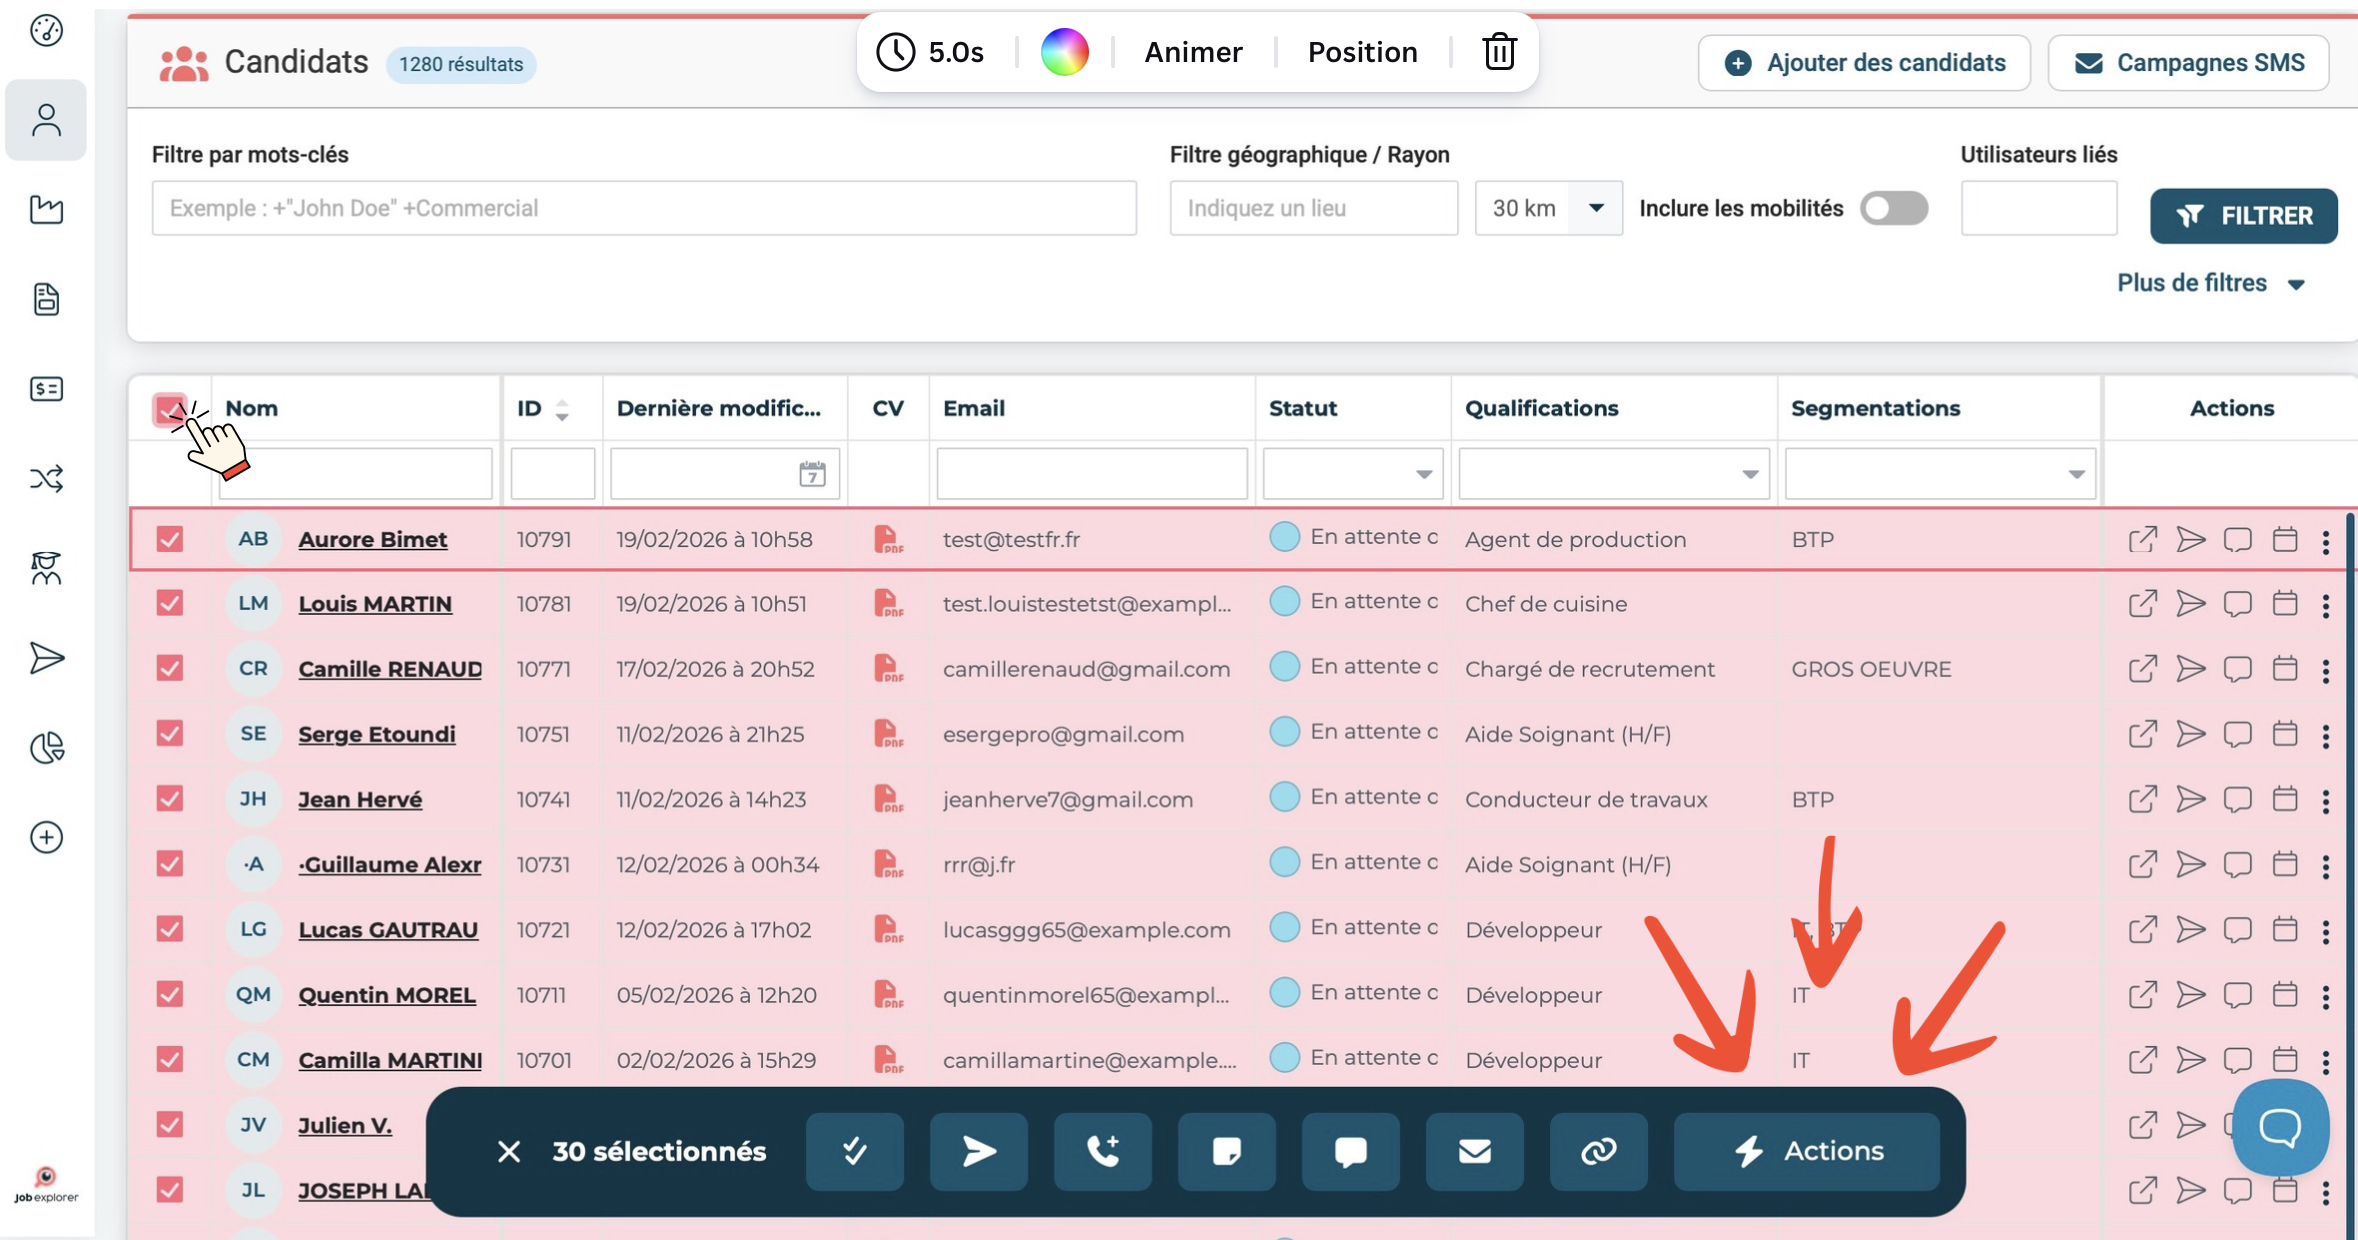Click Position in the top toolbar
This screenshot has width=2358, height=1240.
[1362, 52]
